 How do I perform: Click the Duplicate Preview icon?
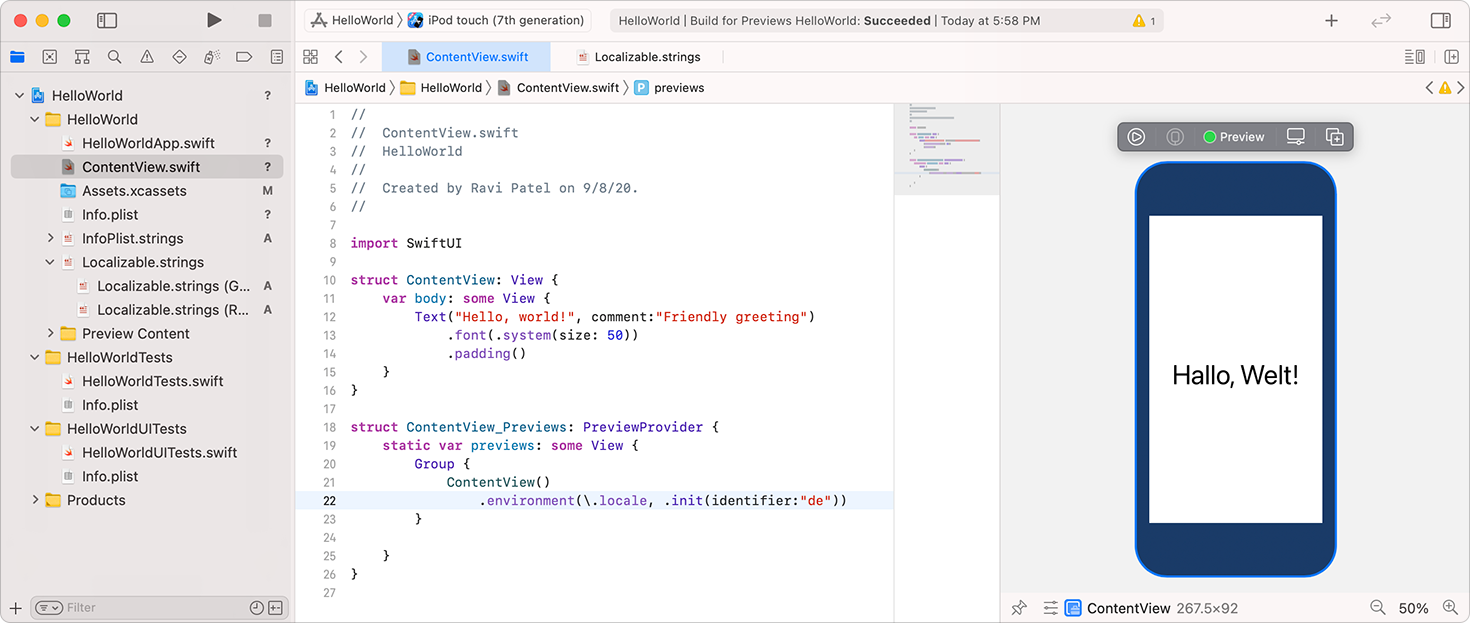1335,137
